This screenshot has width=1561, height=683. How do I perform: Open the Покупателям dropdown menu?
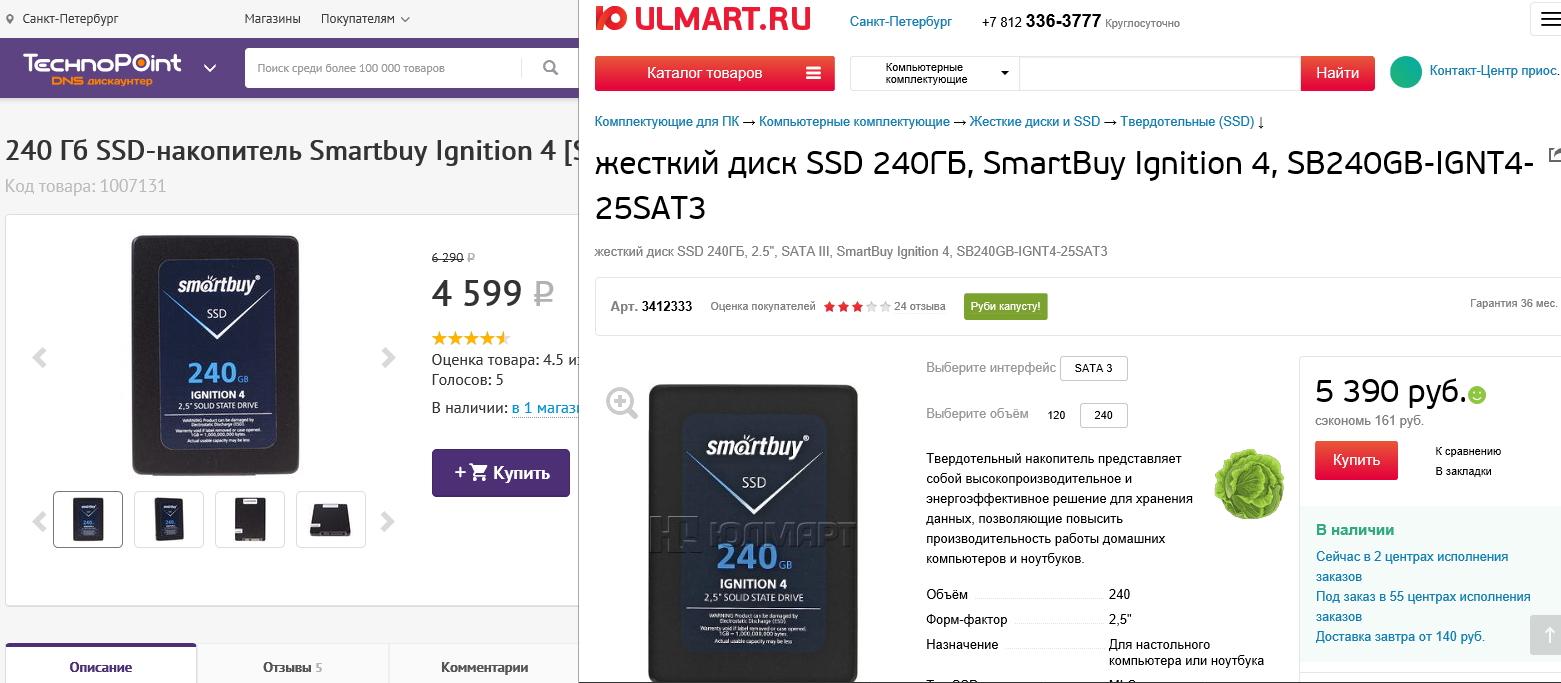coord(365,19)
